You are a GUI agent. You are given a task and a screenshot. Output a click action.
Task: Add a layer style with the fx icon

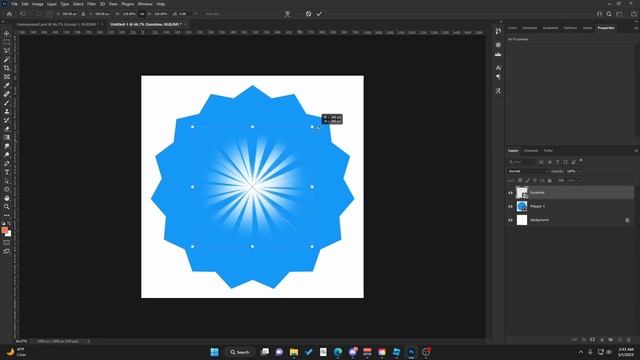tap(584, 340)
